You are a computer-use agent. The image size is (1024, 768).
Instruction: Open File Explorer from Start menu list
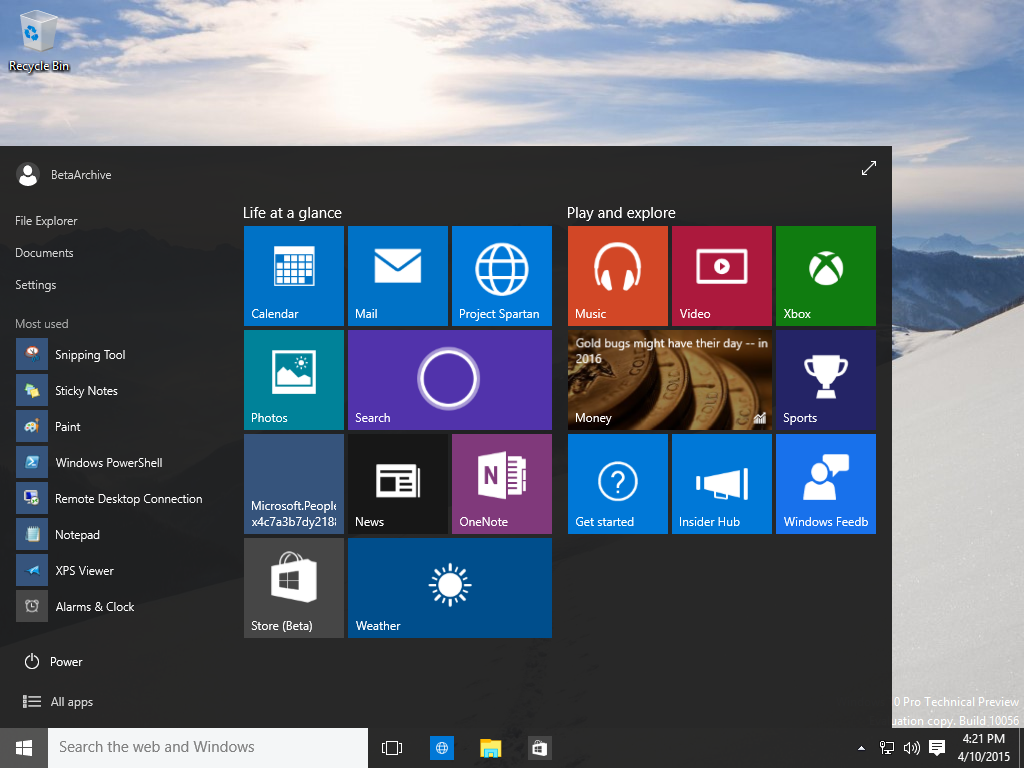pos(46,221)
